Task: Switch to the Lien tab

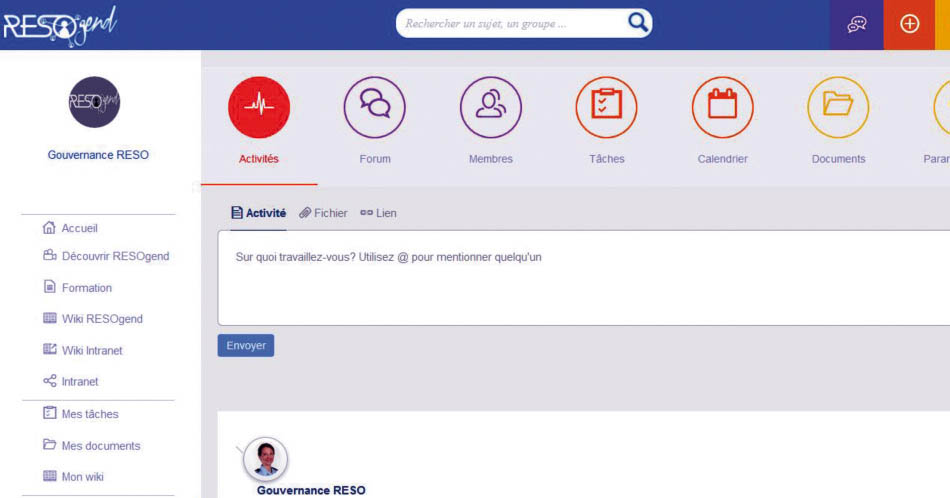Action: tap(378, 213)
